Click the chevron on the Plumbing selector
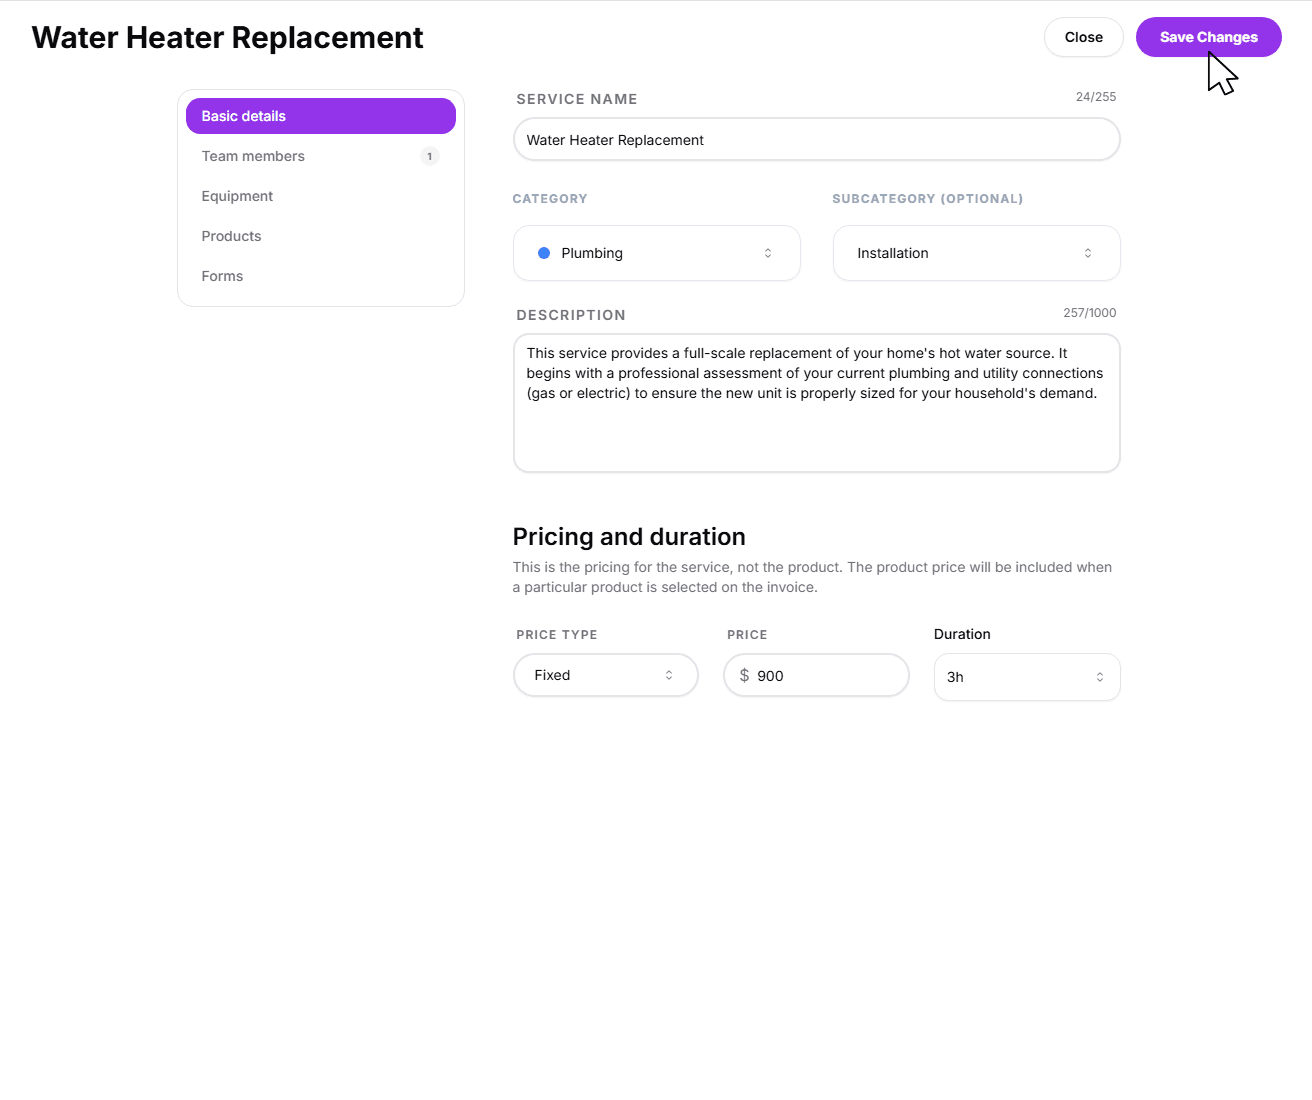This screenshot has height=1100, width=1312. pyautogui.click(x=767, y=253)
